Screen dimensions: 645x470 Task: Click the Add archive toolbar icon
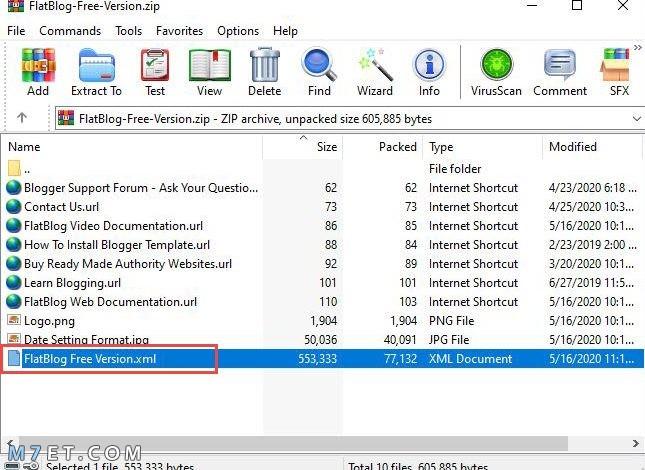point(38,72)
